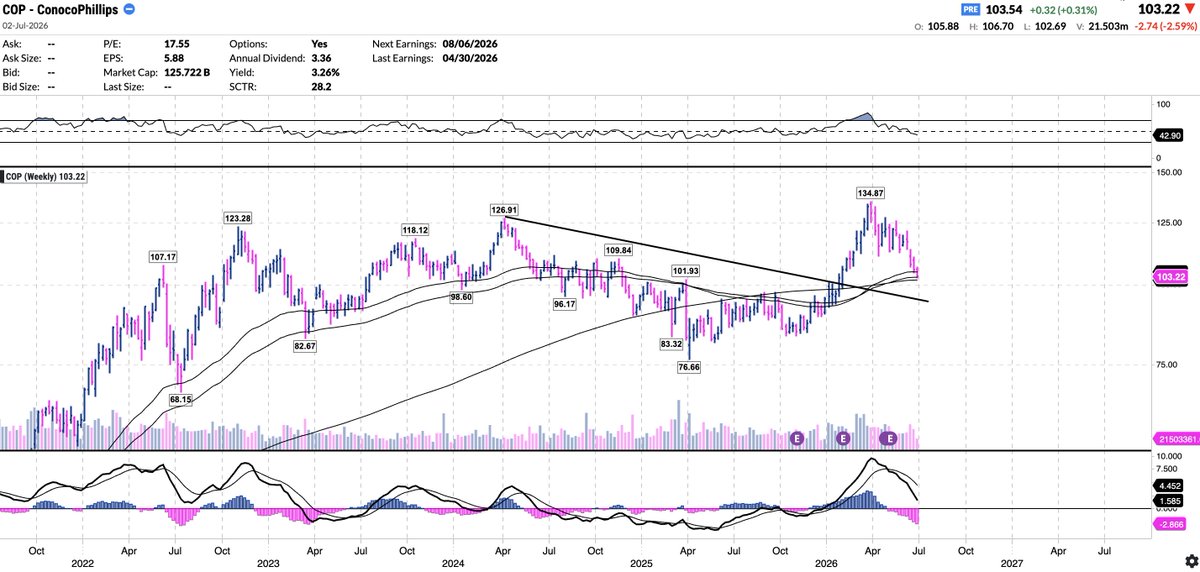Click the 96.17 price label
1200x572 pixels.
click(567, 303)
